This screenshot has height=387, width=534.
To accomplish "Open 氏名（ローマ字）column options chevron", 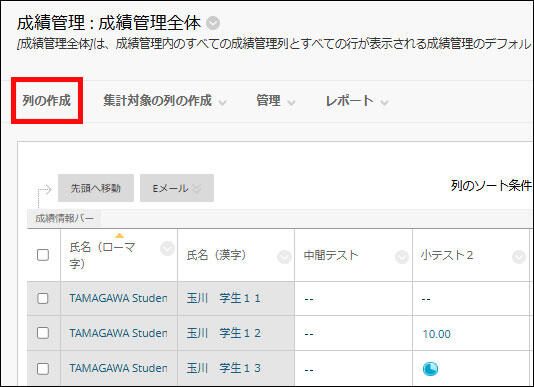I will tap(167, 248).
